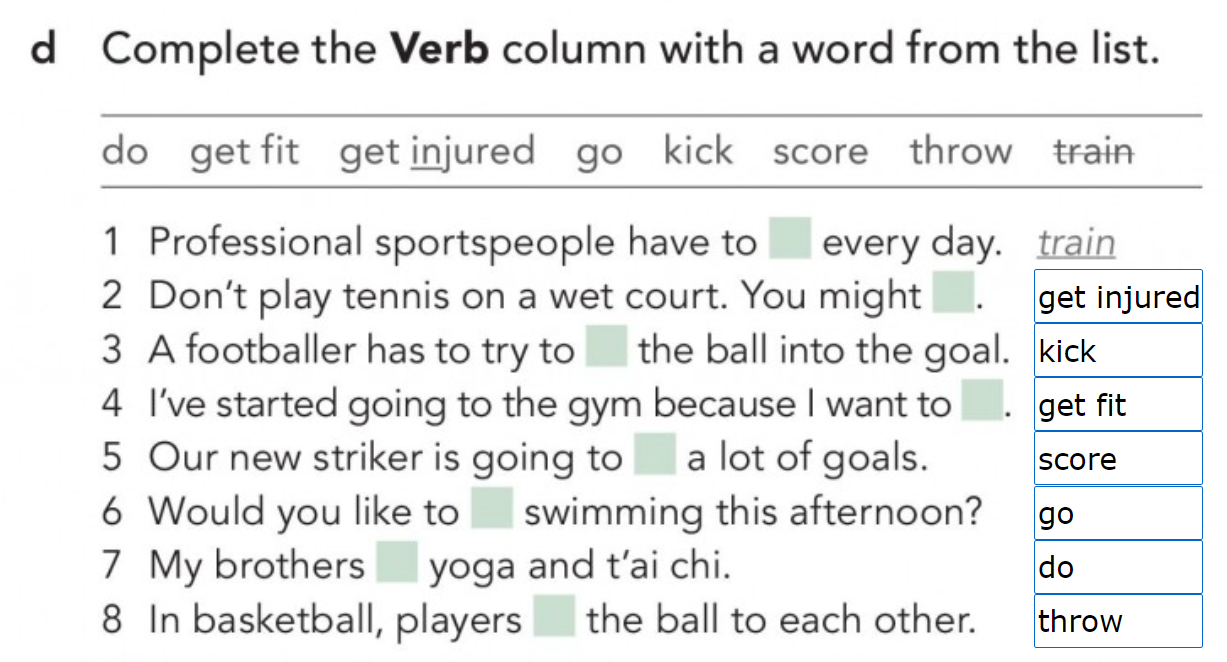Click the green blank before 'a lot of goals'
This screenshot has width=1227, height=662.
(655, 456)
